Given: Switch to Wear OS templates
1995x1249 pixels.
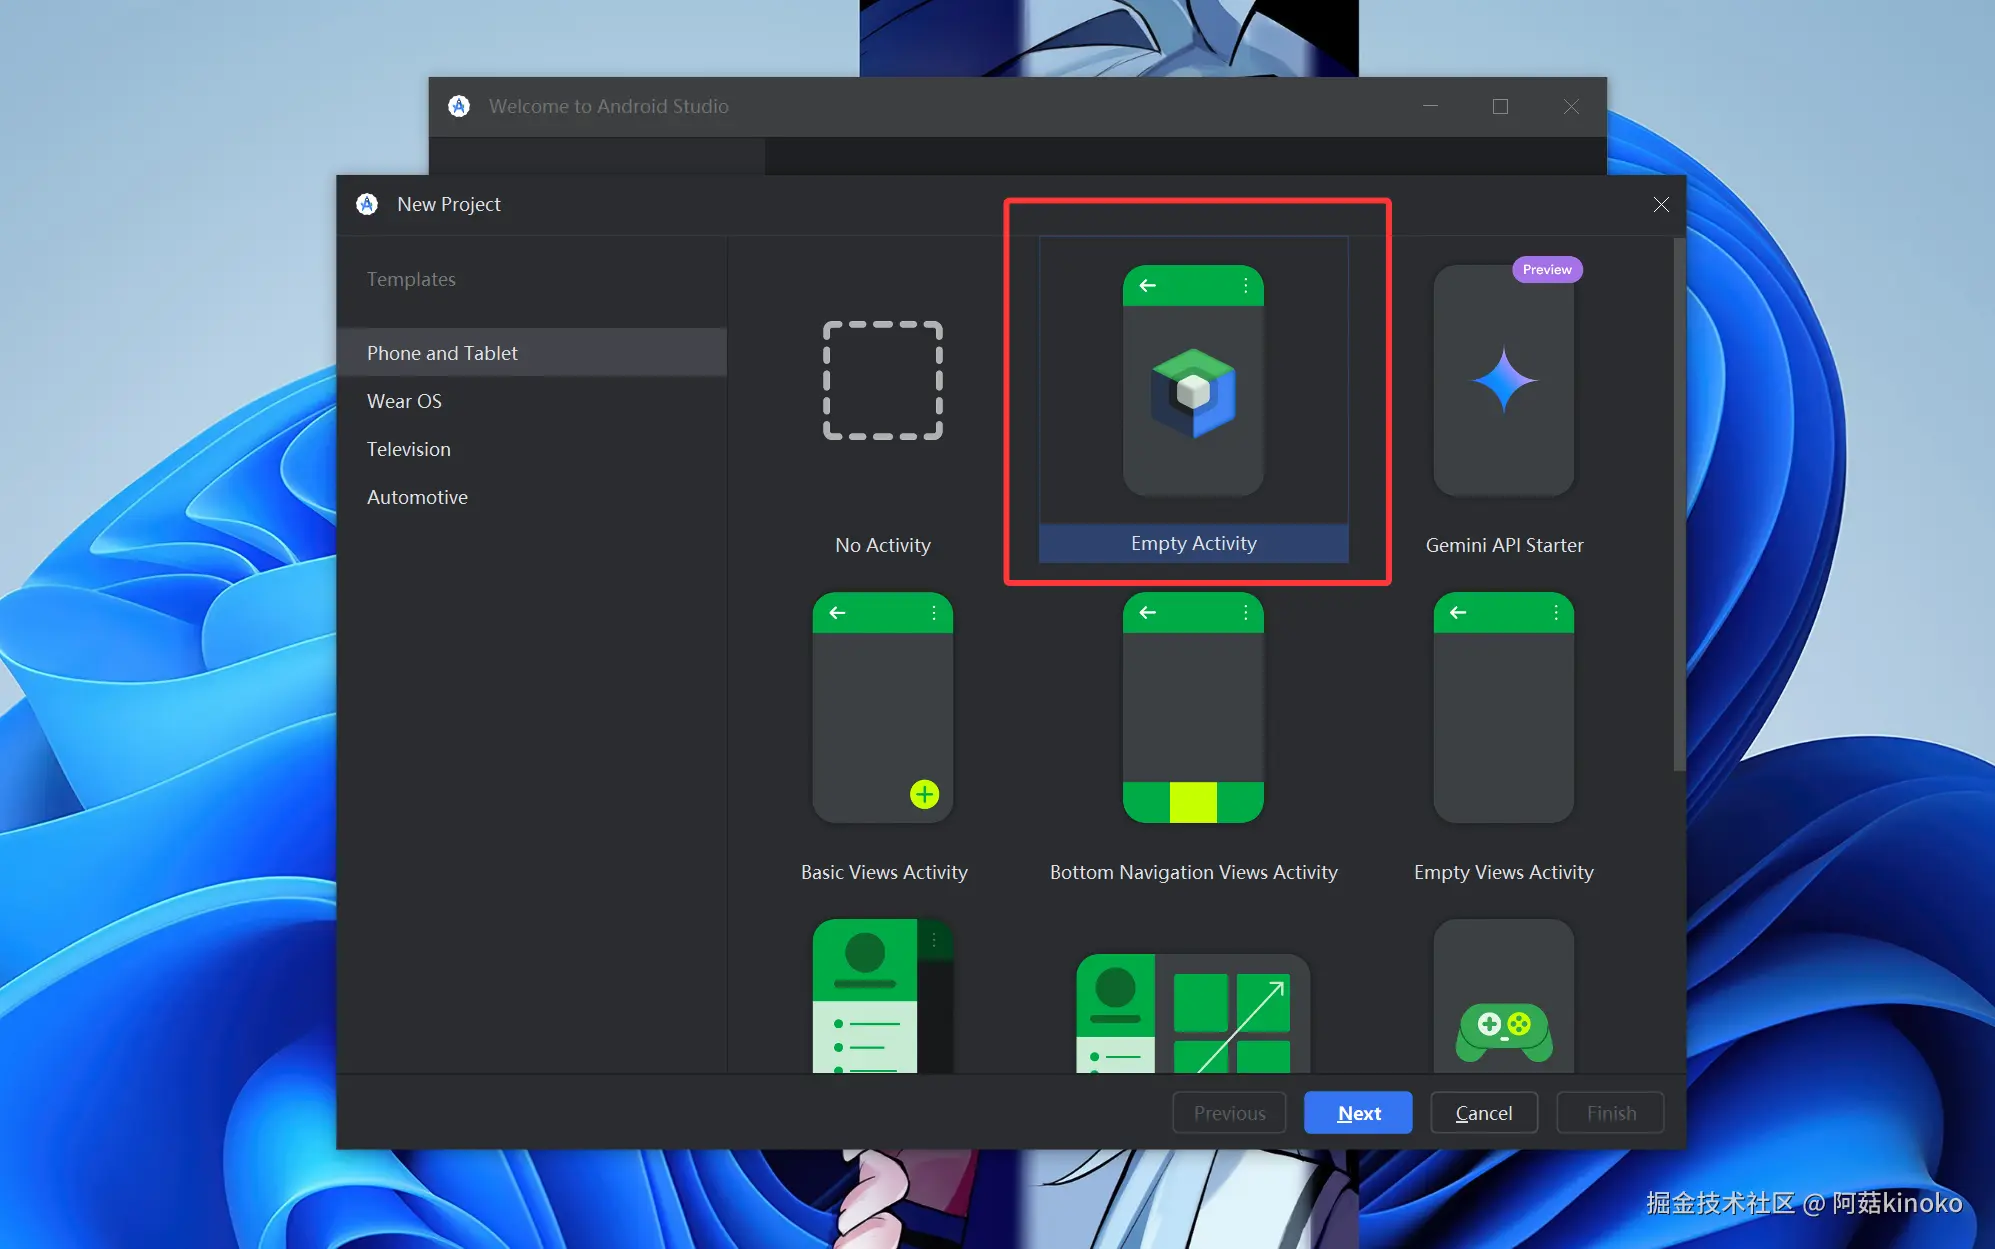Looking at the screenshot, I should [x=404, y=401].
